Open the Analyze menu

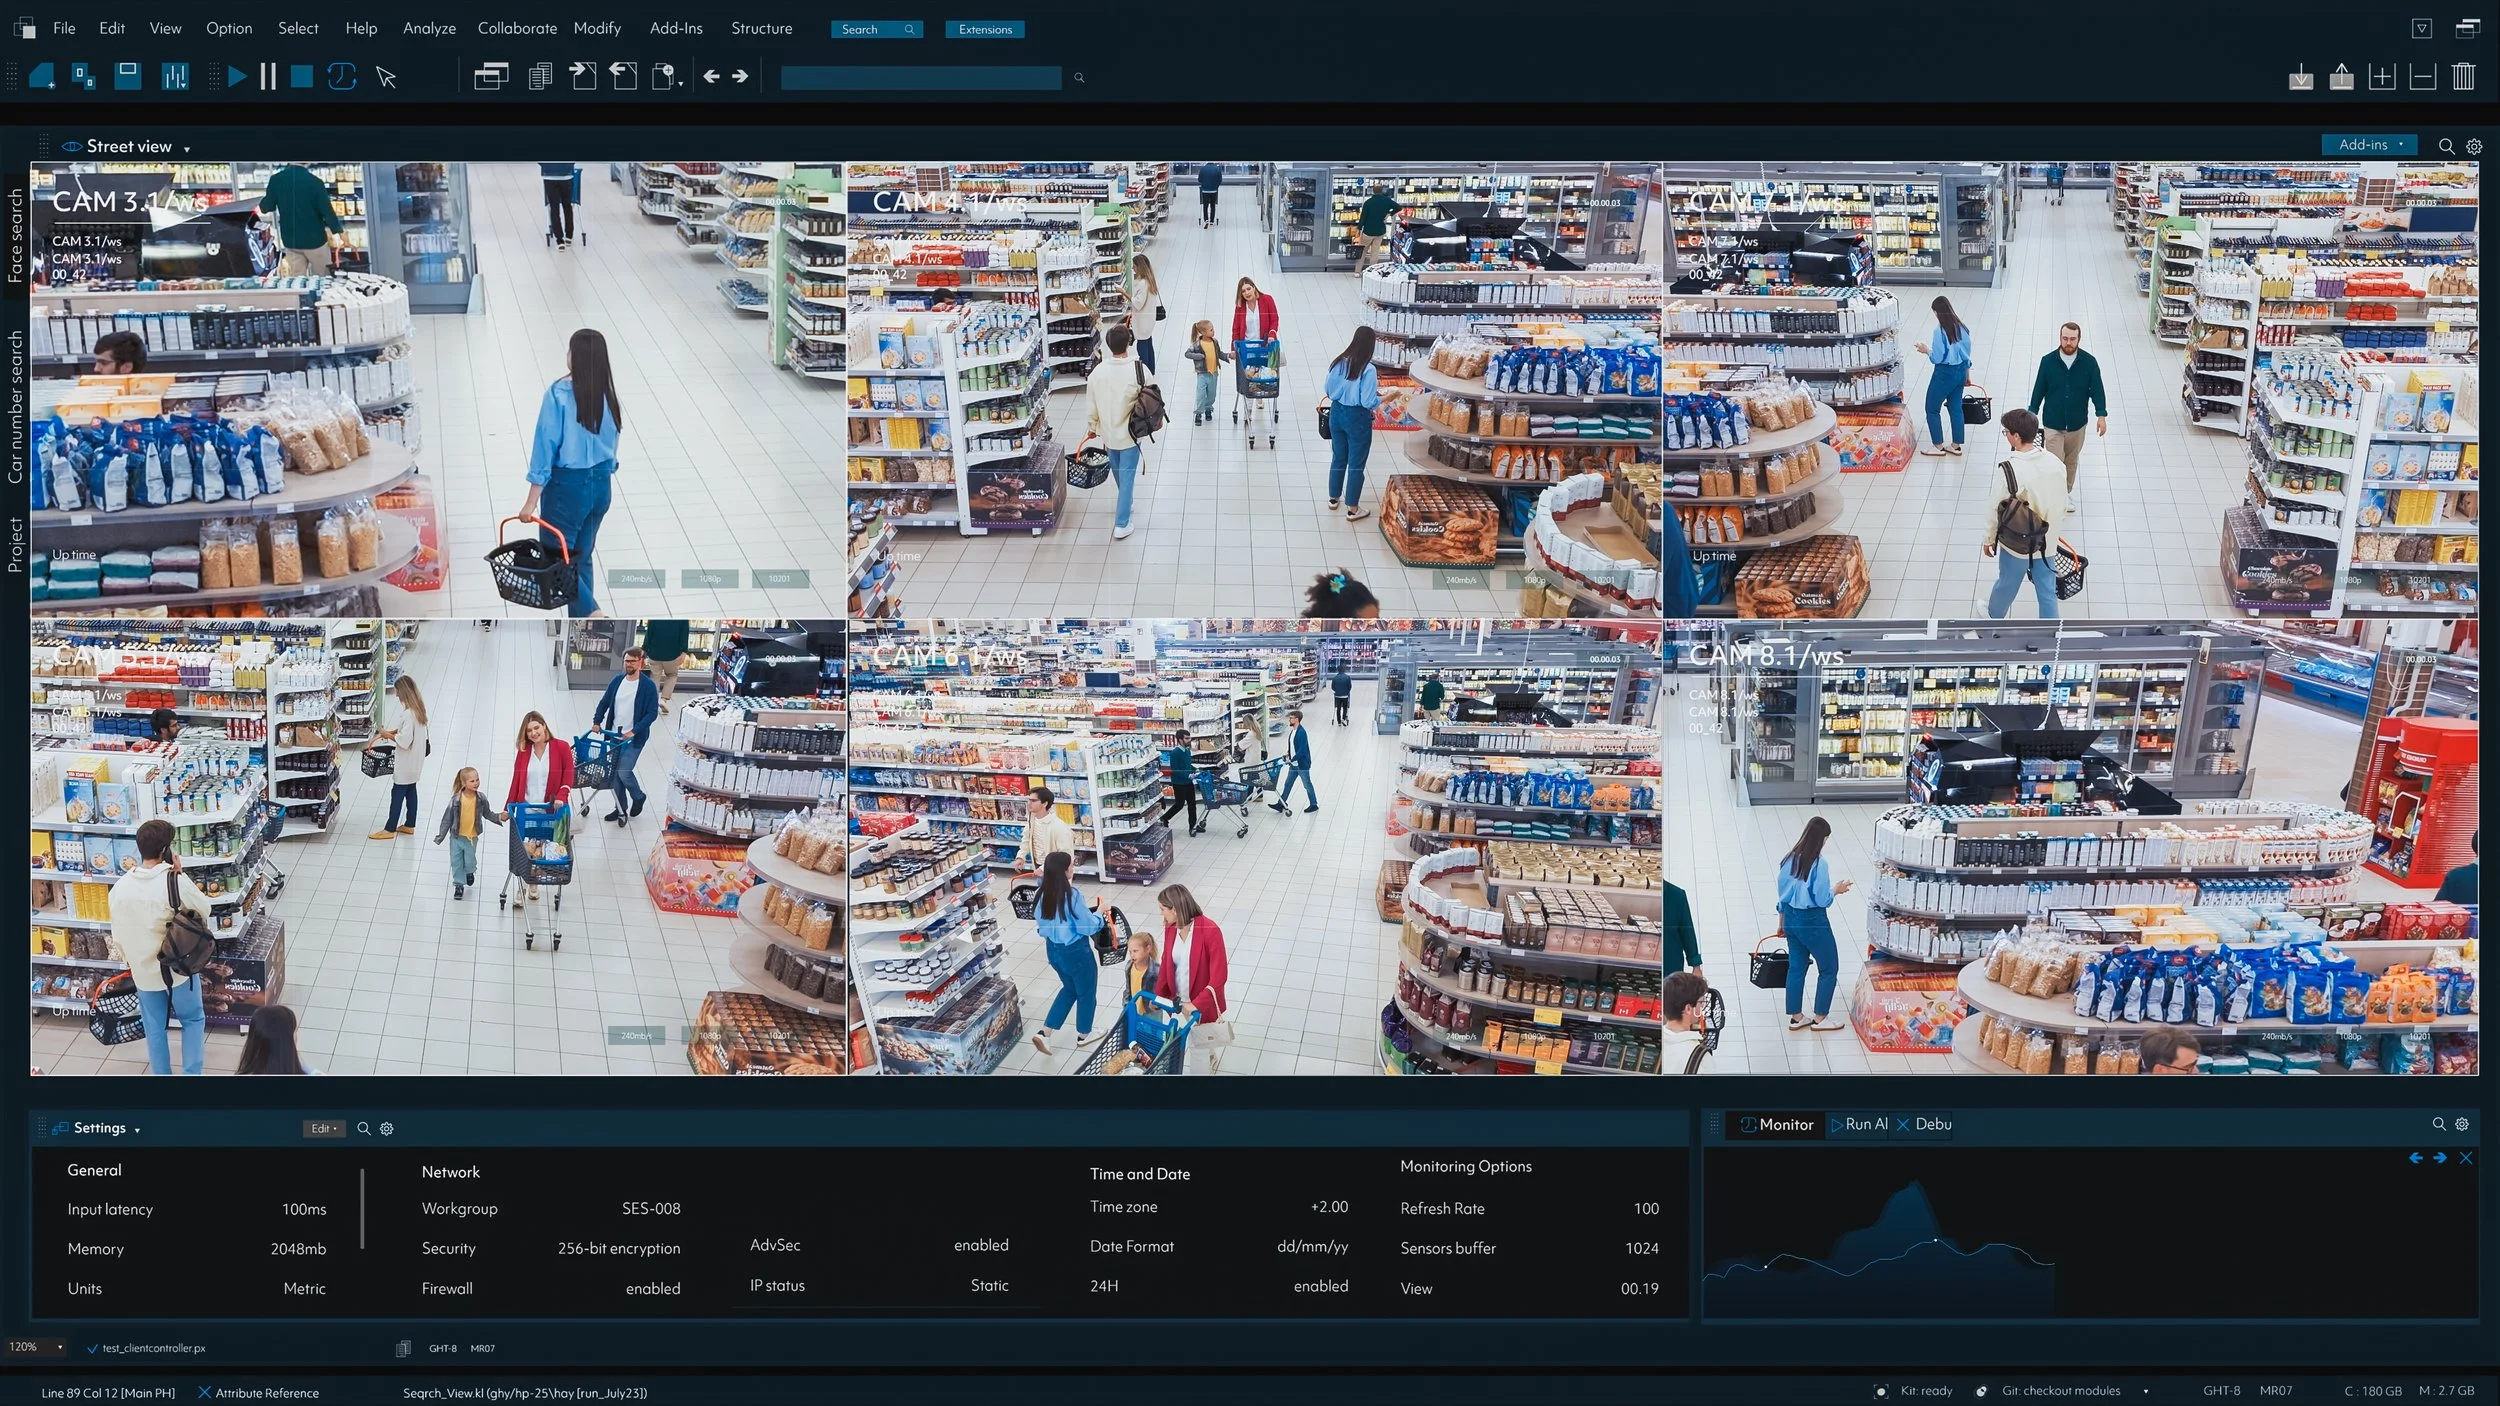(x=429, y=28)
